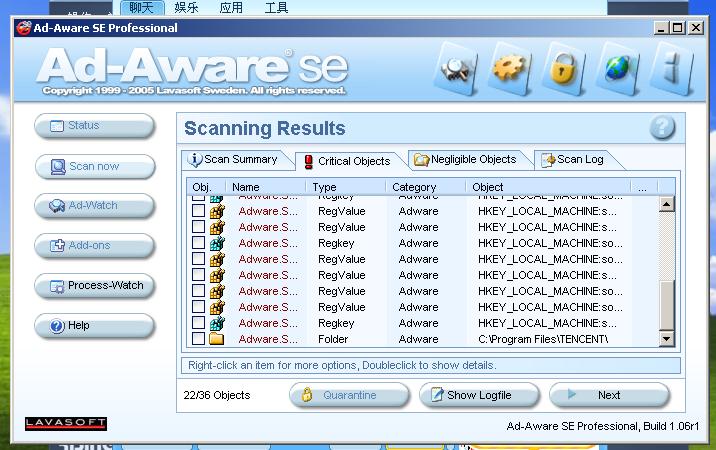This screenshot has height=450, width=716.
Task: Click the Adware.S... name in Folder row
Action: click(268, 339)
